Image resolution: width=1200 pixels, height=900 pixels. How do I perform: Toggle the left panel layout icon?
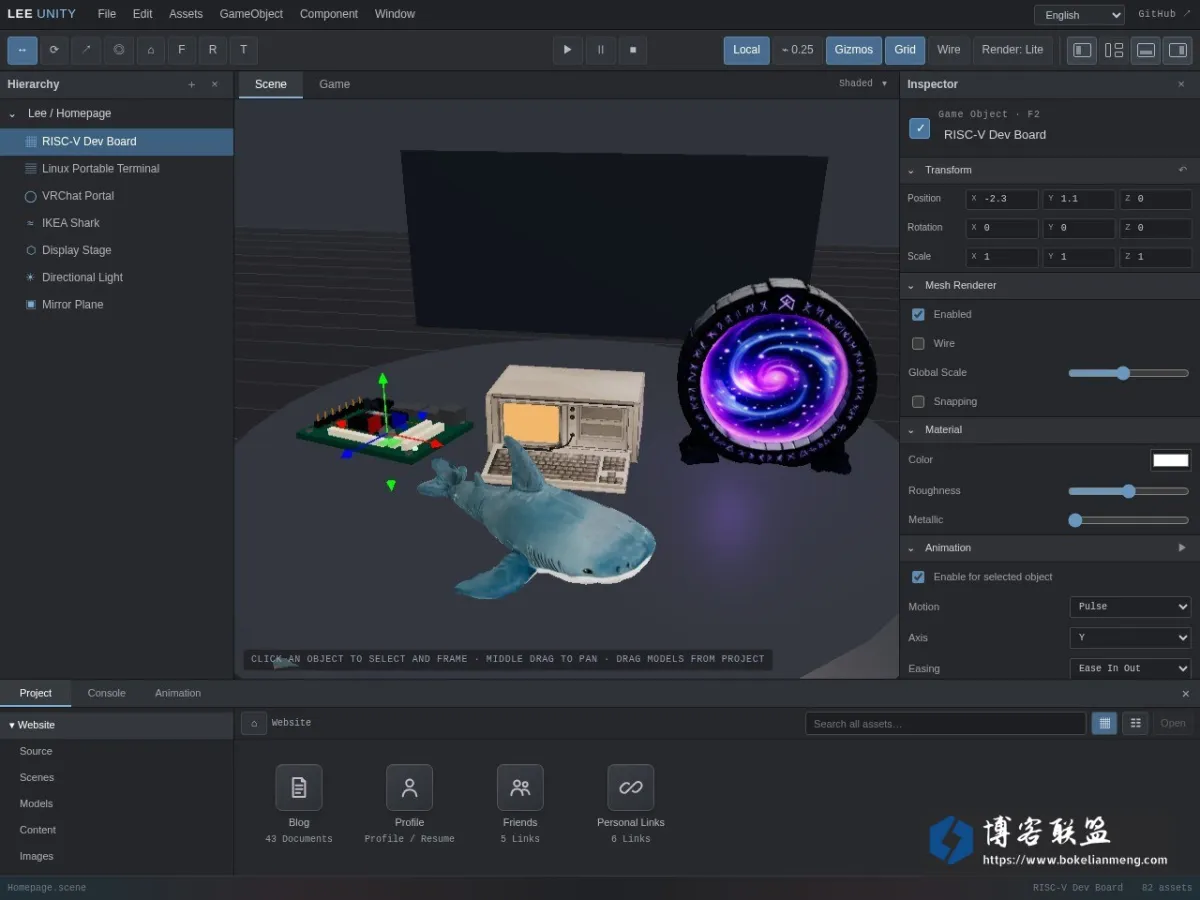(x=1082, y=50)
